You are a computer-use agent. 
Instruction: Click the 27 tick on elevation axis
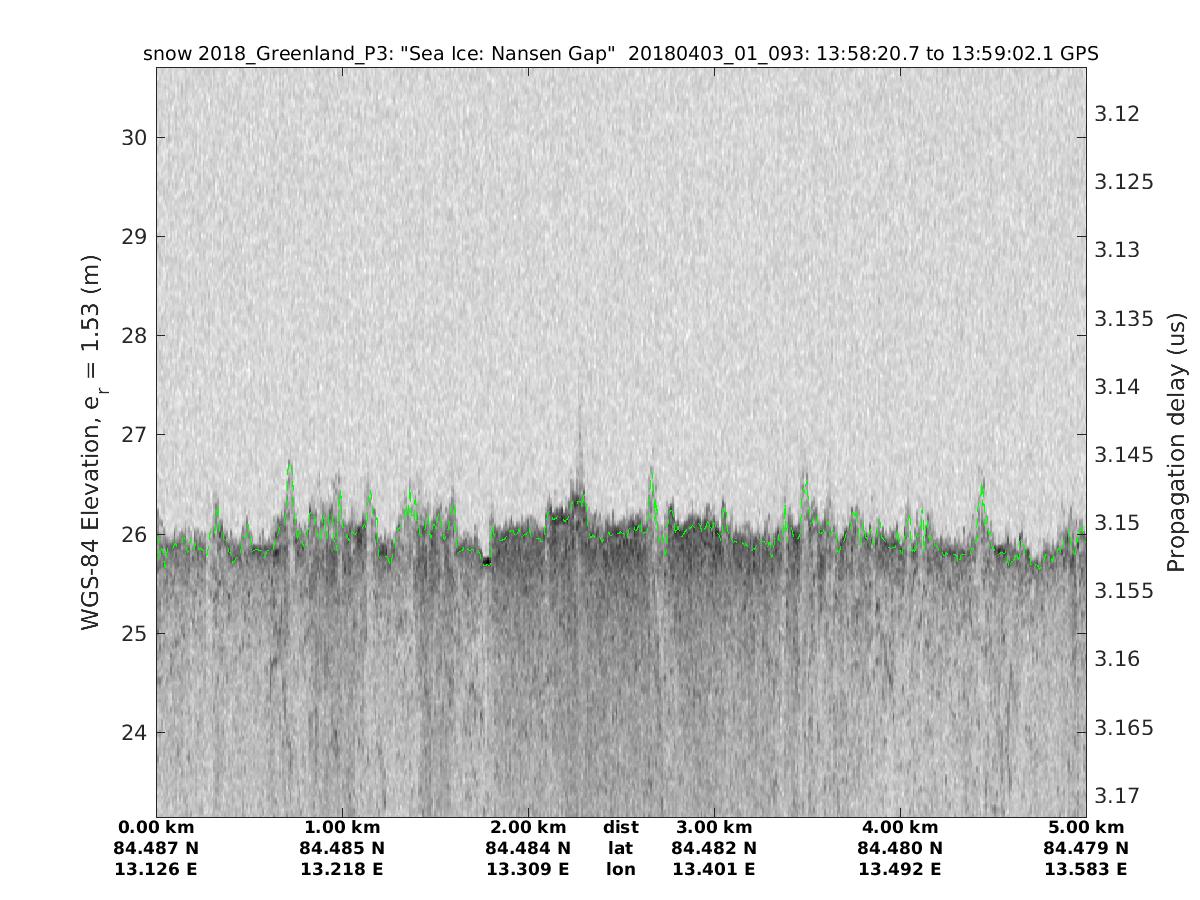tap(135, 435)
